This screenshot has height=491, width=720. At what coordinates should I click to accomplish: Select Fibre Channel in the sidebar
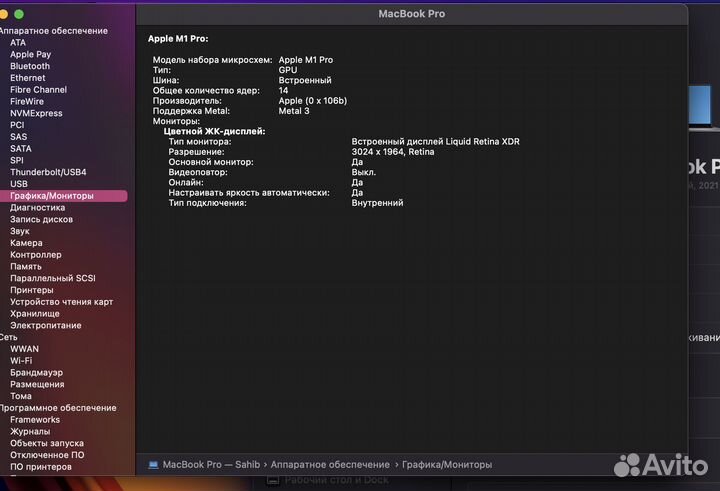pyautogui.click(x=39, y=90)
